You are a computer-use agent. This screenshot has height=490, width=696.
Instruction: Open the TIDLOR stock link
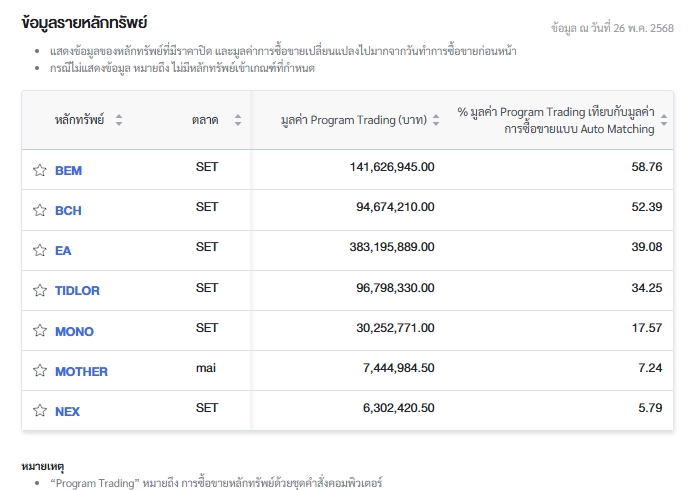click(77, 291)
